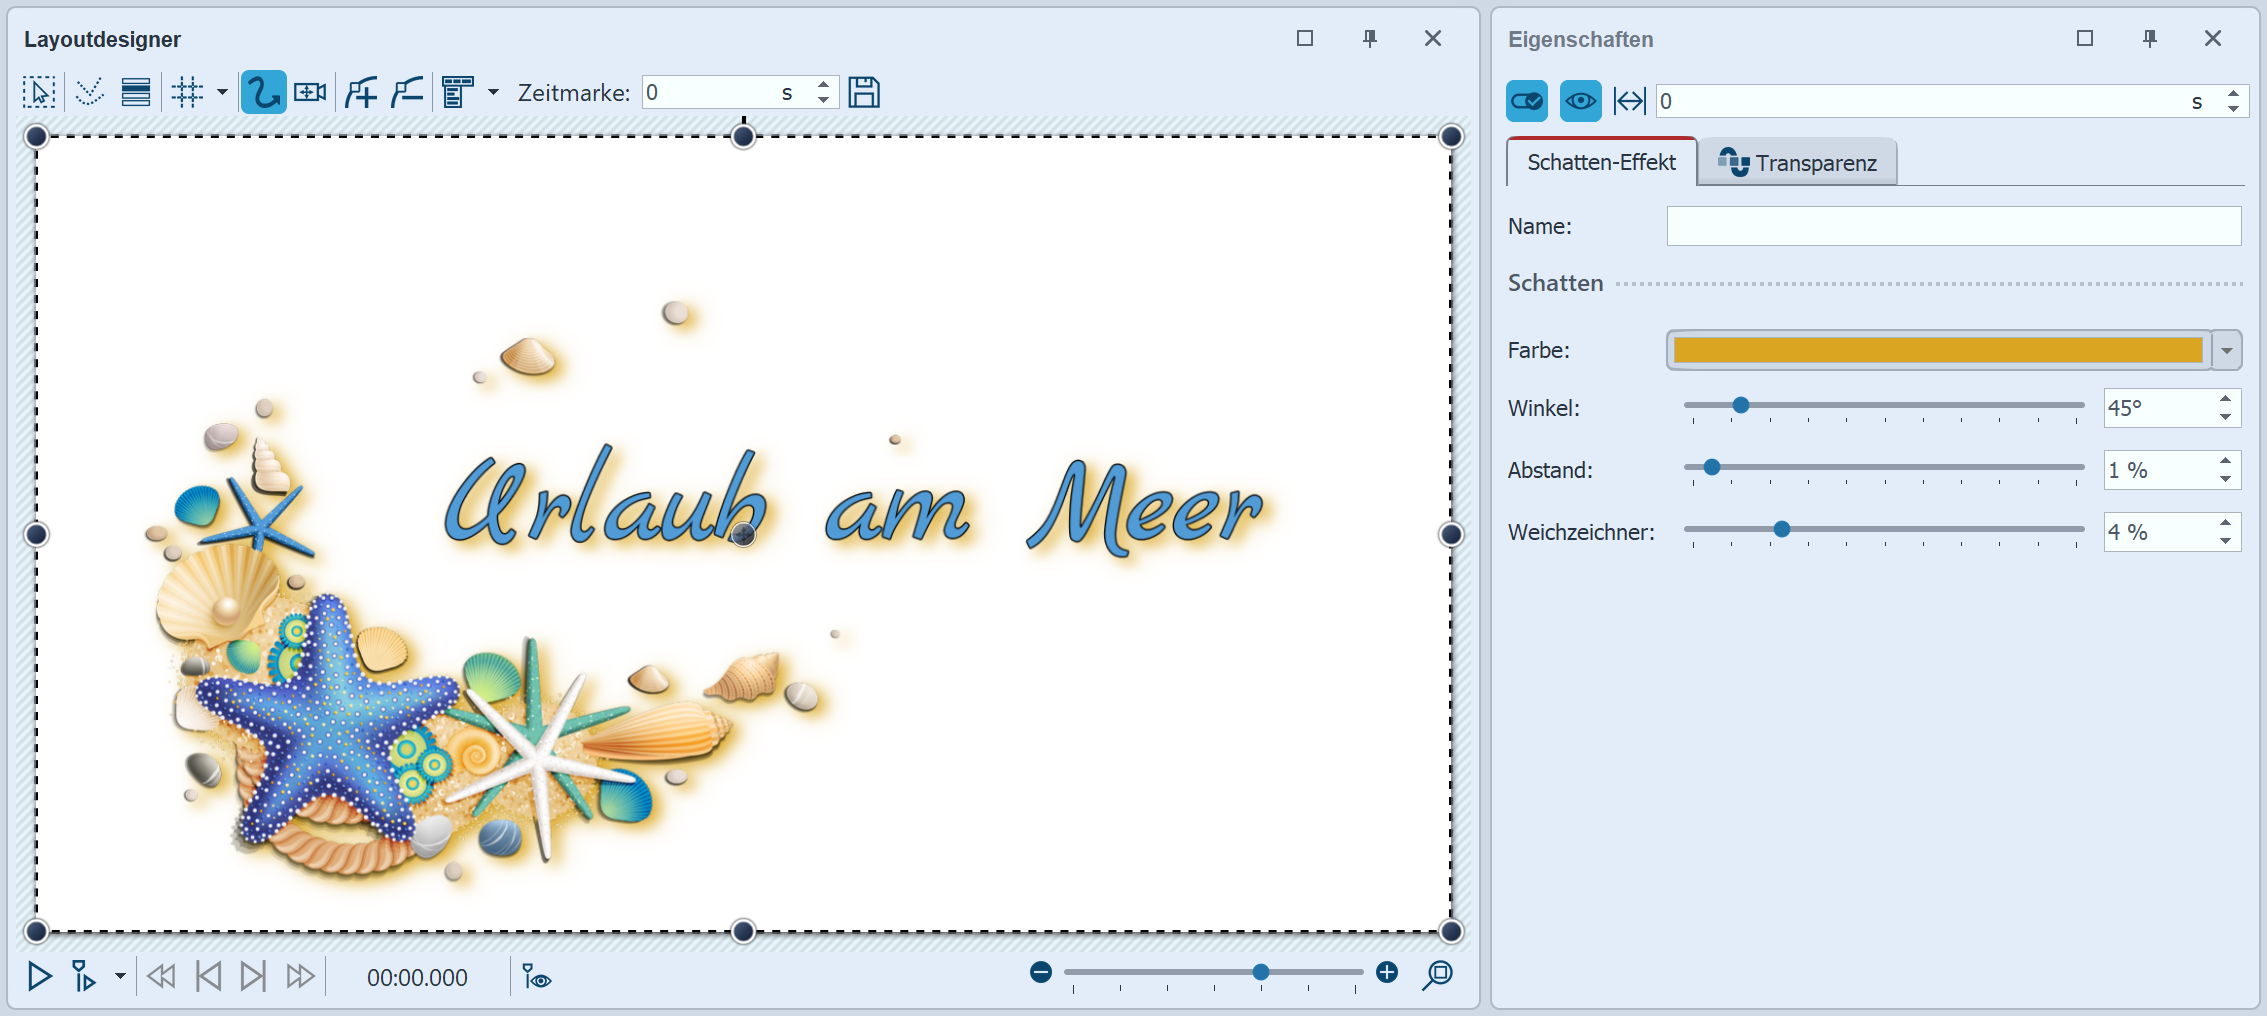Activate the selection frame tool

coord(39,93)
